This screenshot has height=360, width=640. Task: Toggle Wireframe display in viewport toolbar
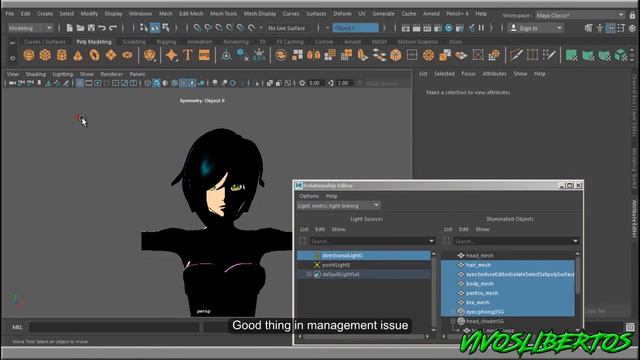(147, 83)
